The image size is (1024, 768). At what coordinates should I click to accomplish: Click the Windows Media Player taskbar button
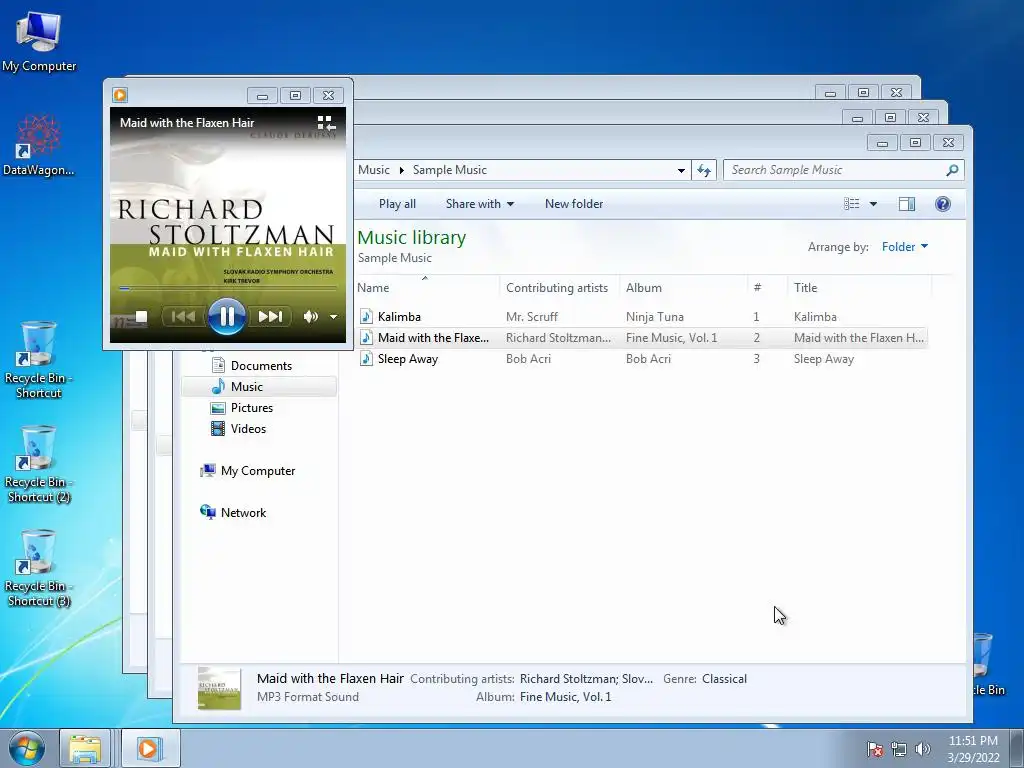point(149,748)
